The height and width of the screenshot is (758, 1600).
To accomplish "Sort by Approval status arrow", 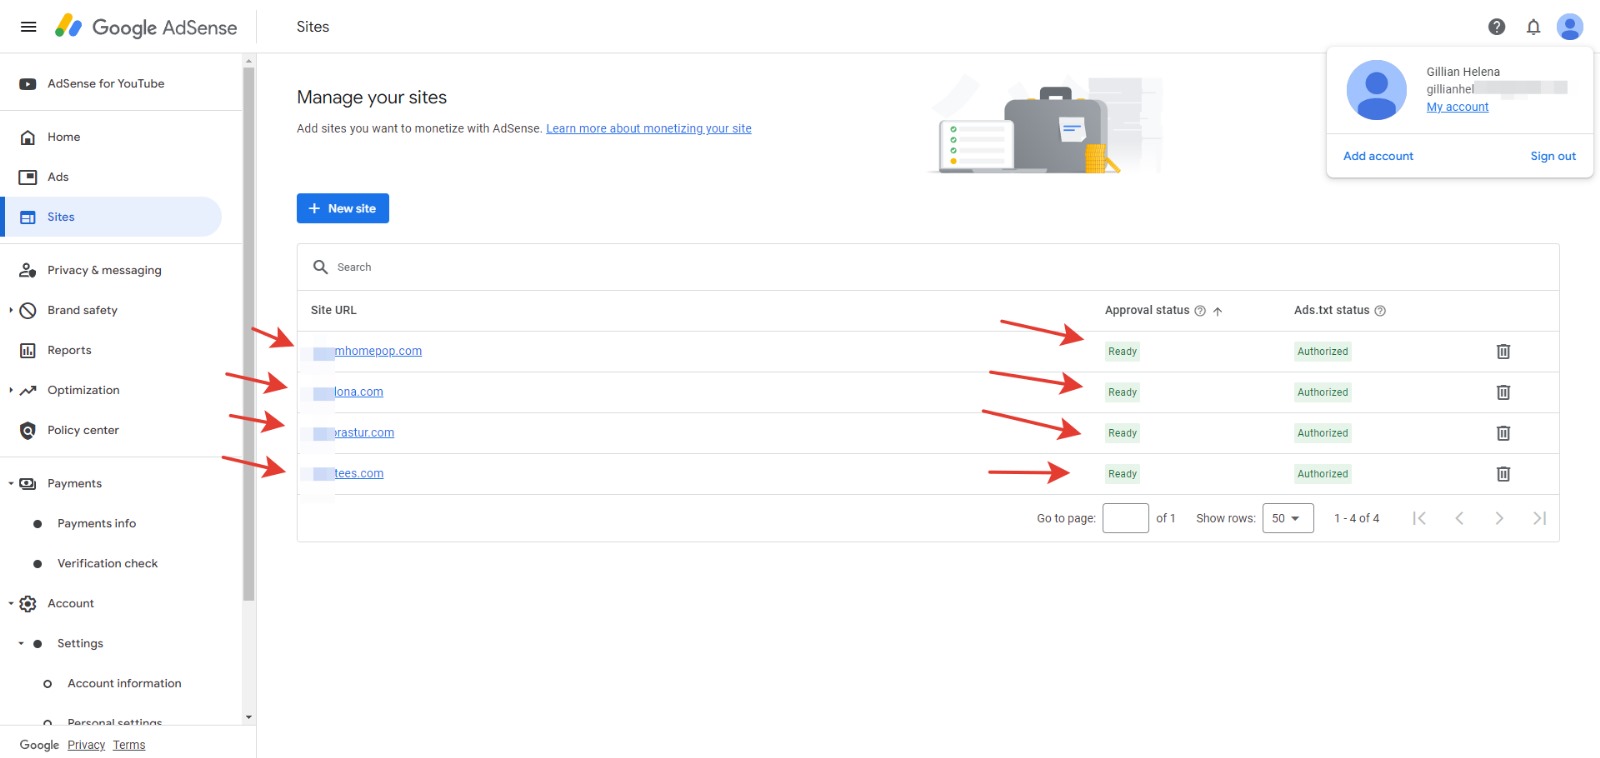I will click(x=1218, y=311).
